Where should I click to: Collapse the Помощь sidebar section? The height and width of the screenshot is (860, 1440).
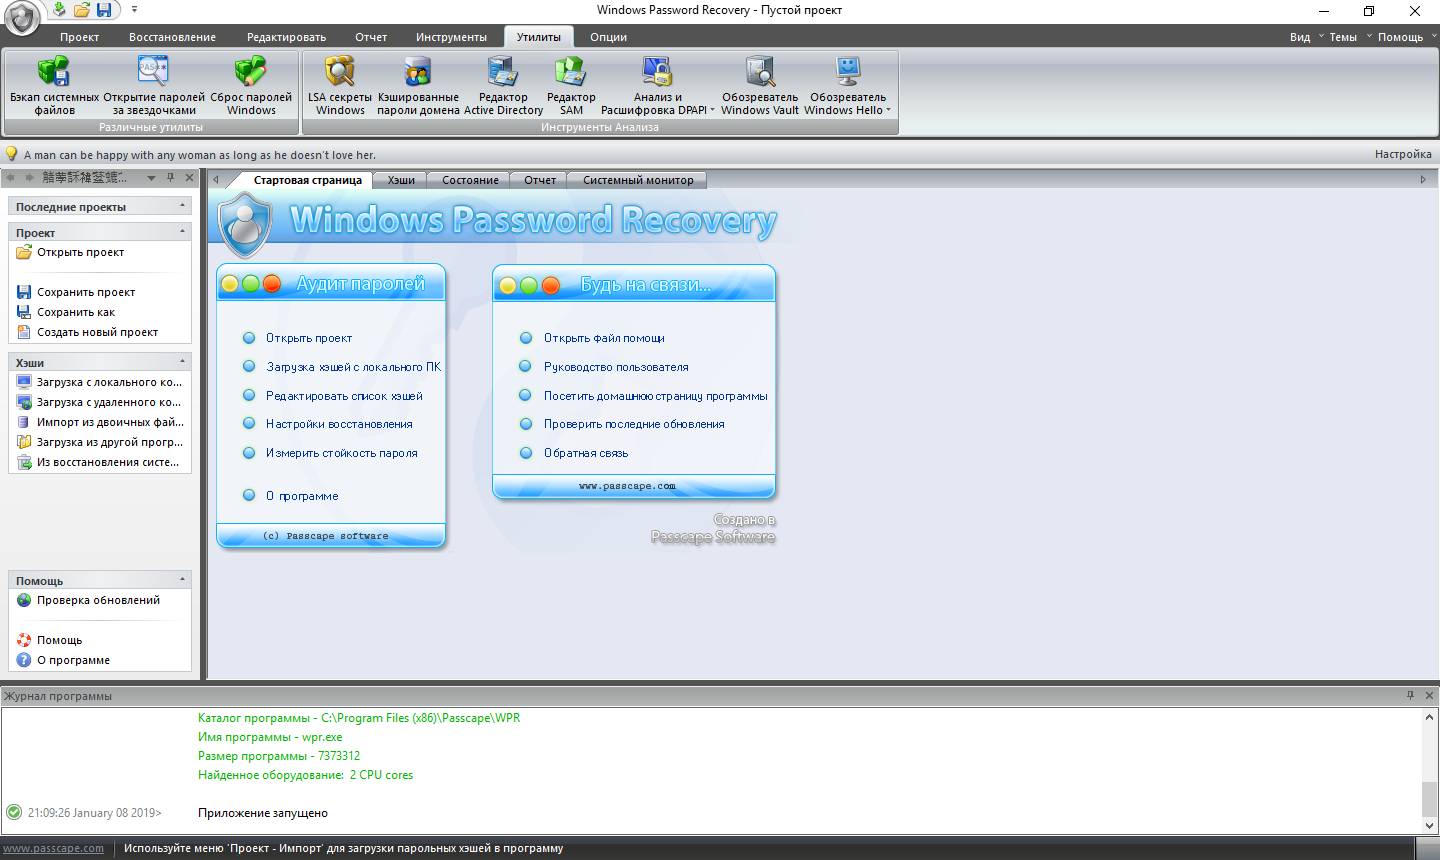[182, 579]
